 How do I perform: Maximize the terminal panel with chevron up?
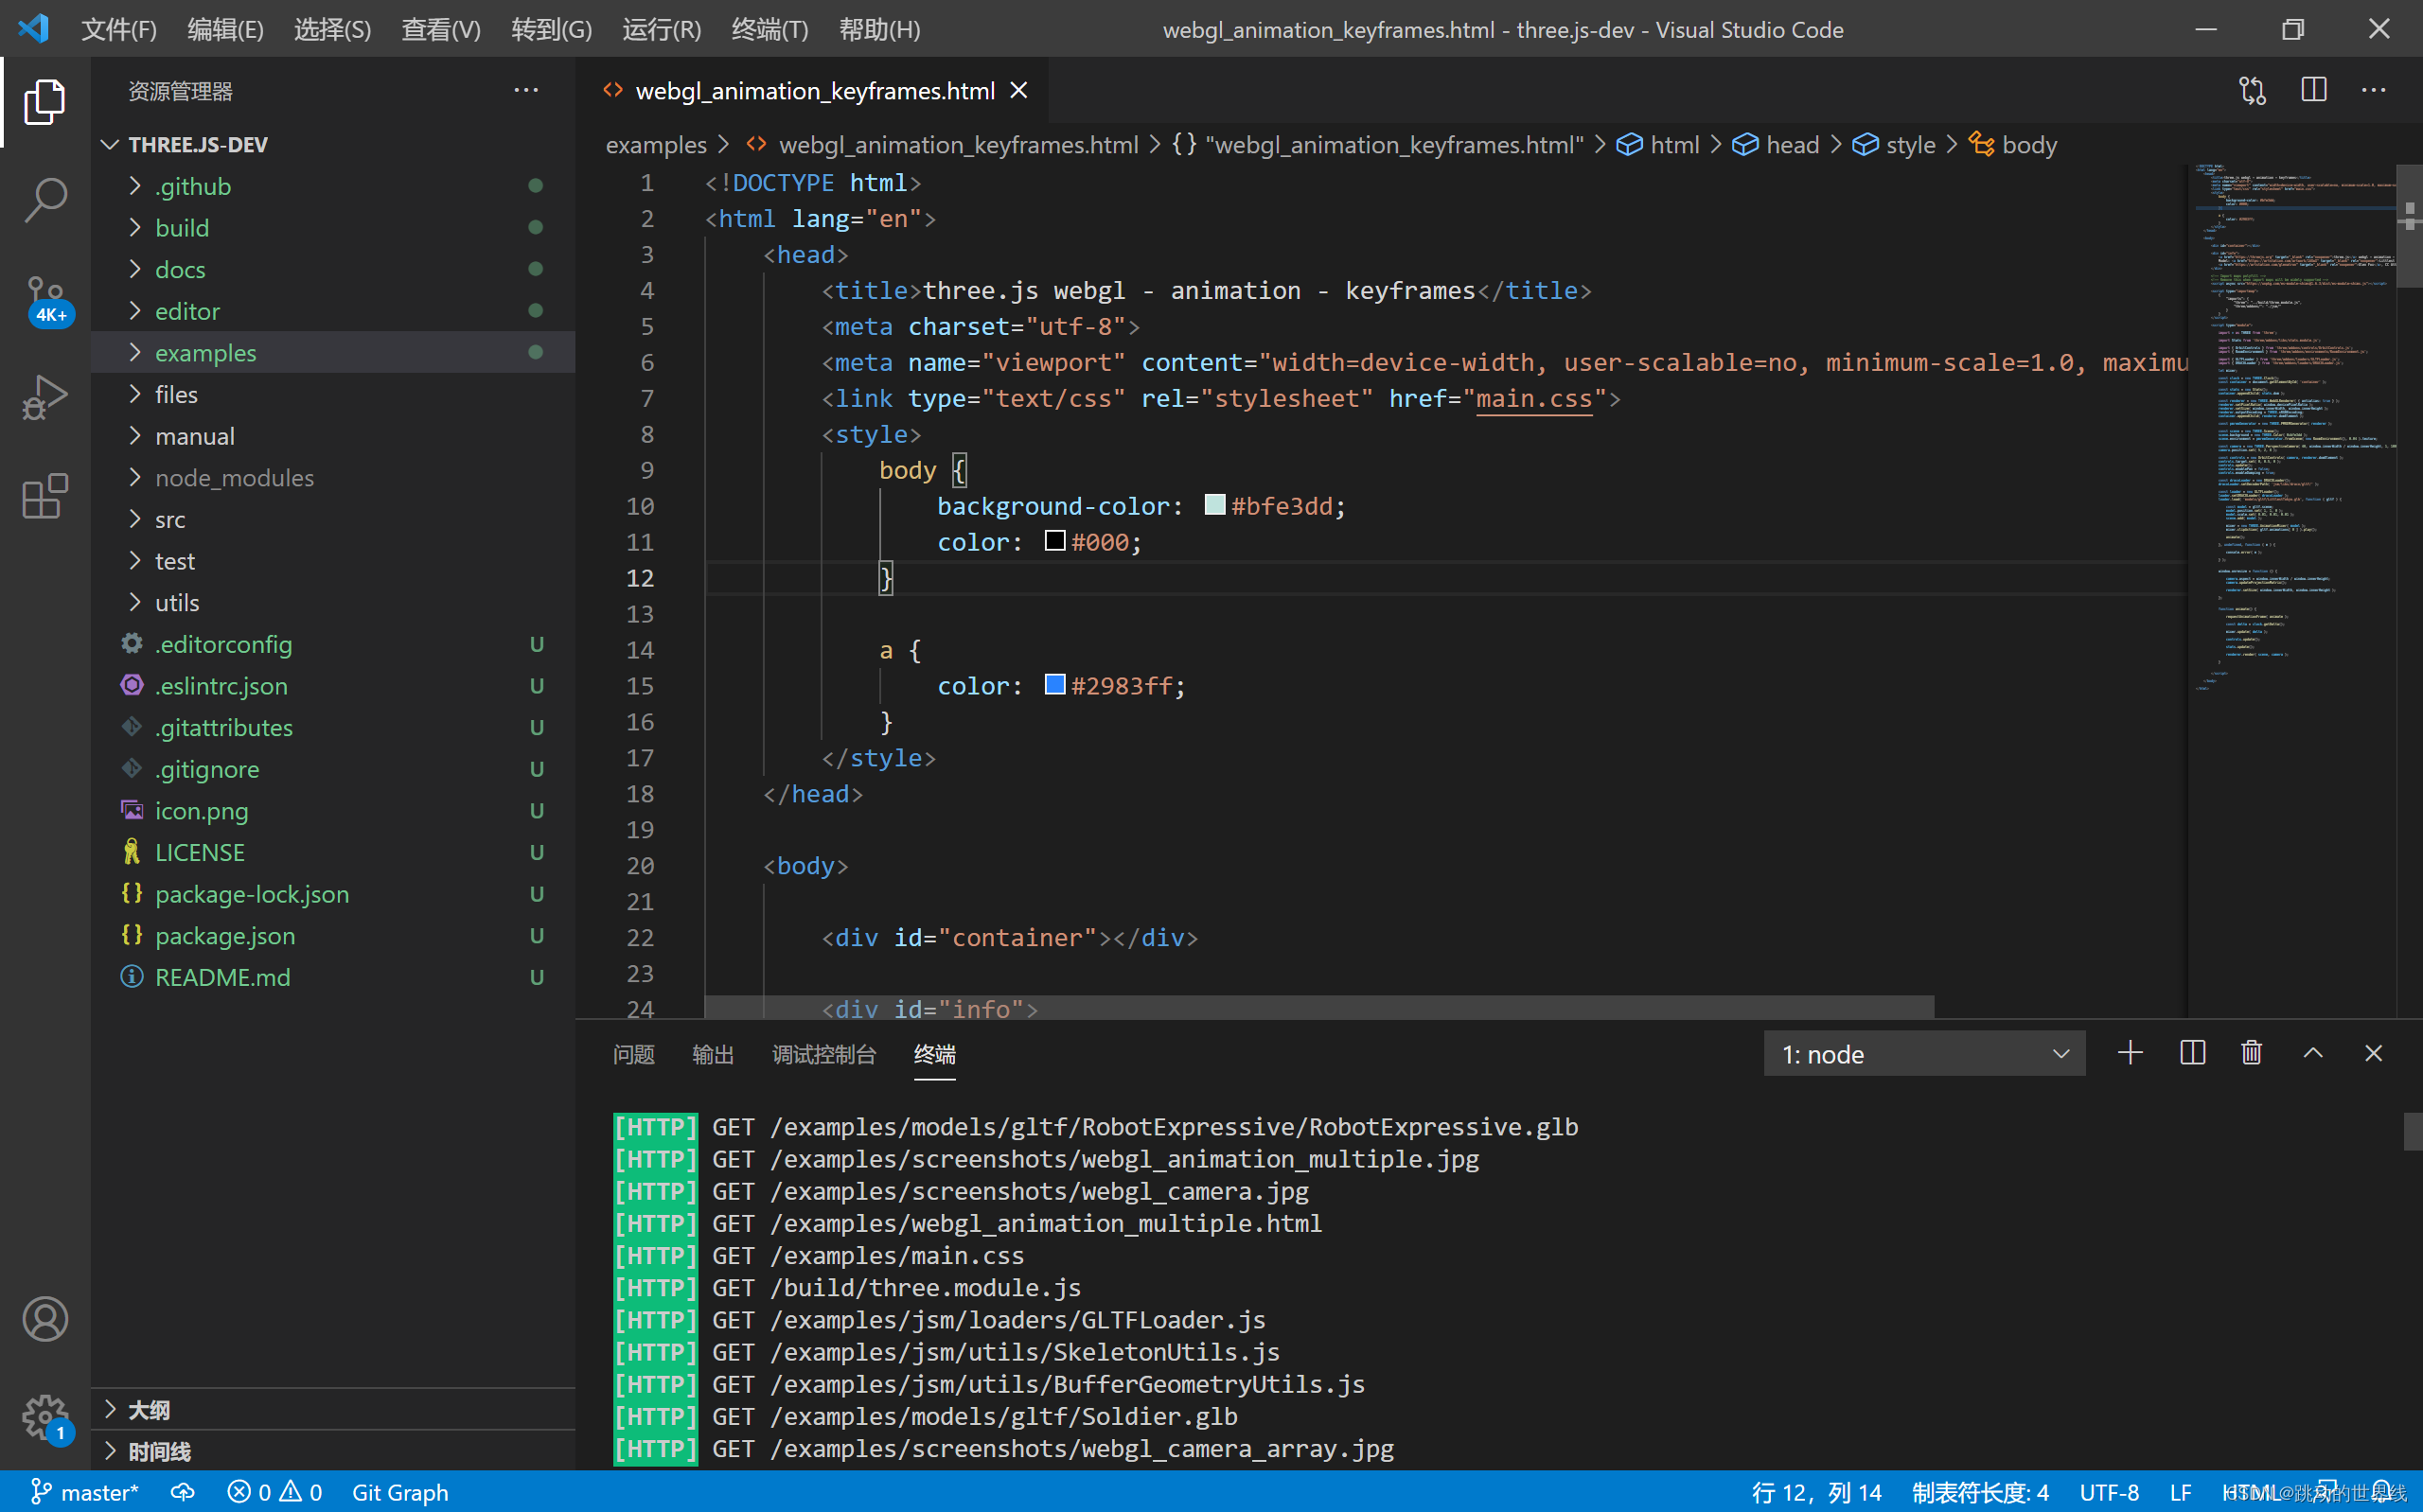2313,1053
